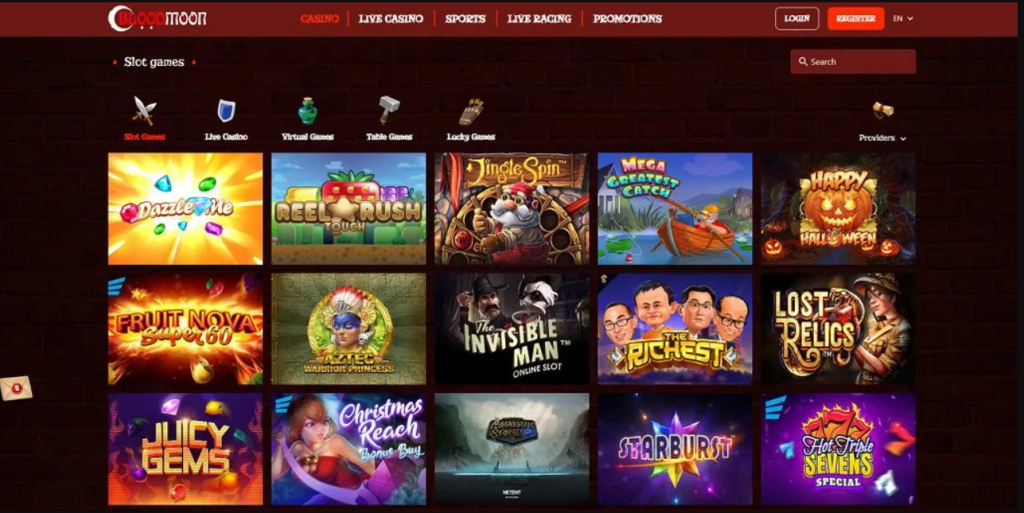Click the red Register button
Viewport: 1024px width, 513px height.
point(856,19)
